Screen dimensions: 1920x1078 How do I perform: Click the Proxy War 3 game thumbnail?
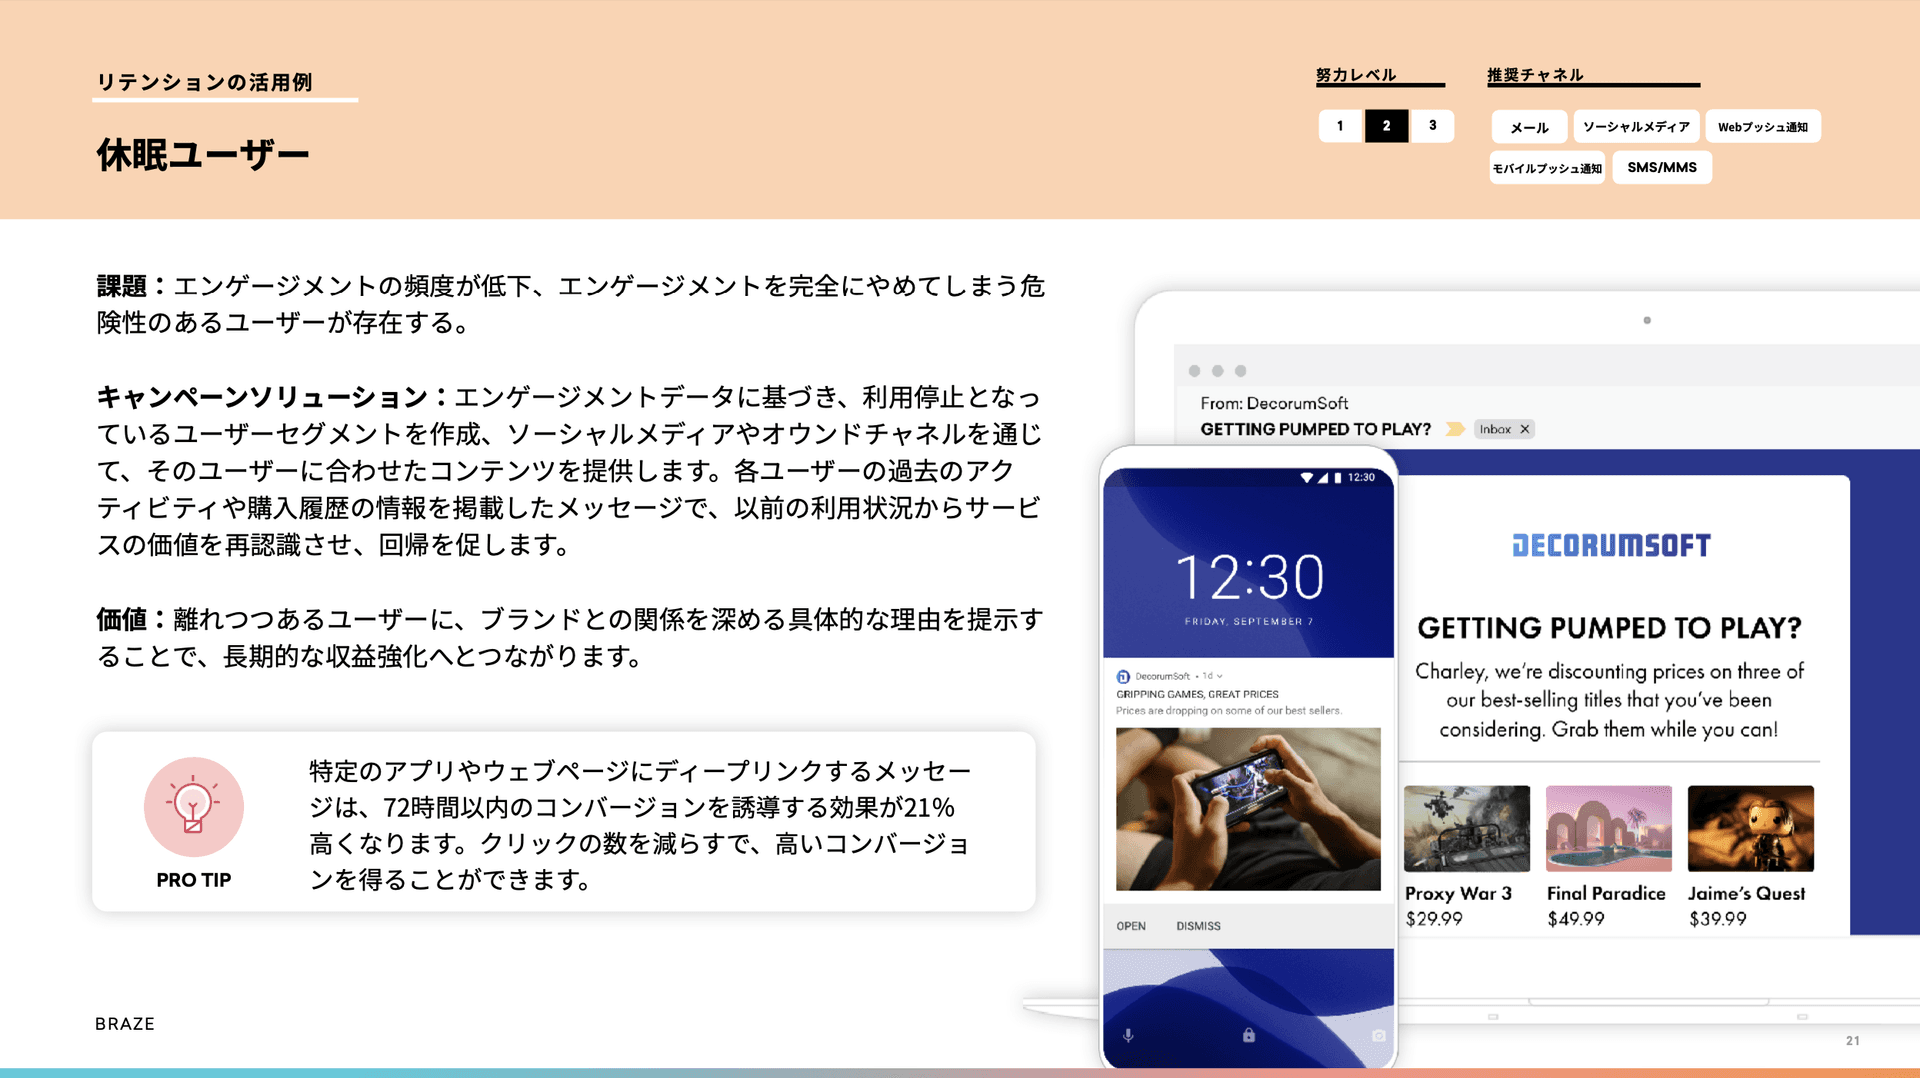pyautogui.click(x=1466, y=828)
